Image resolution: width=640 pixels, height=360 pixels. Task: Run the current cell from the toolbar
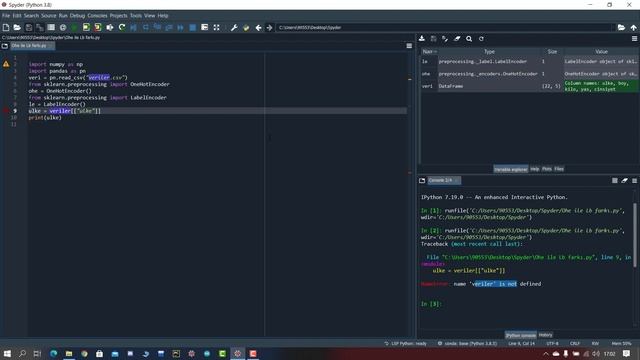click(x=86, y=27)
